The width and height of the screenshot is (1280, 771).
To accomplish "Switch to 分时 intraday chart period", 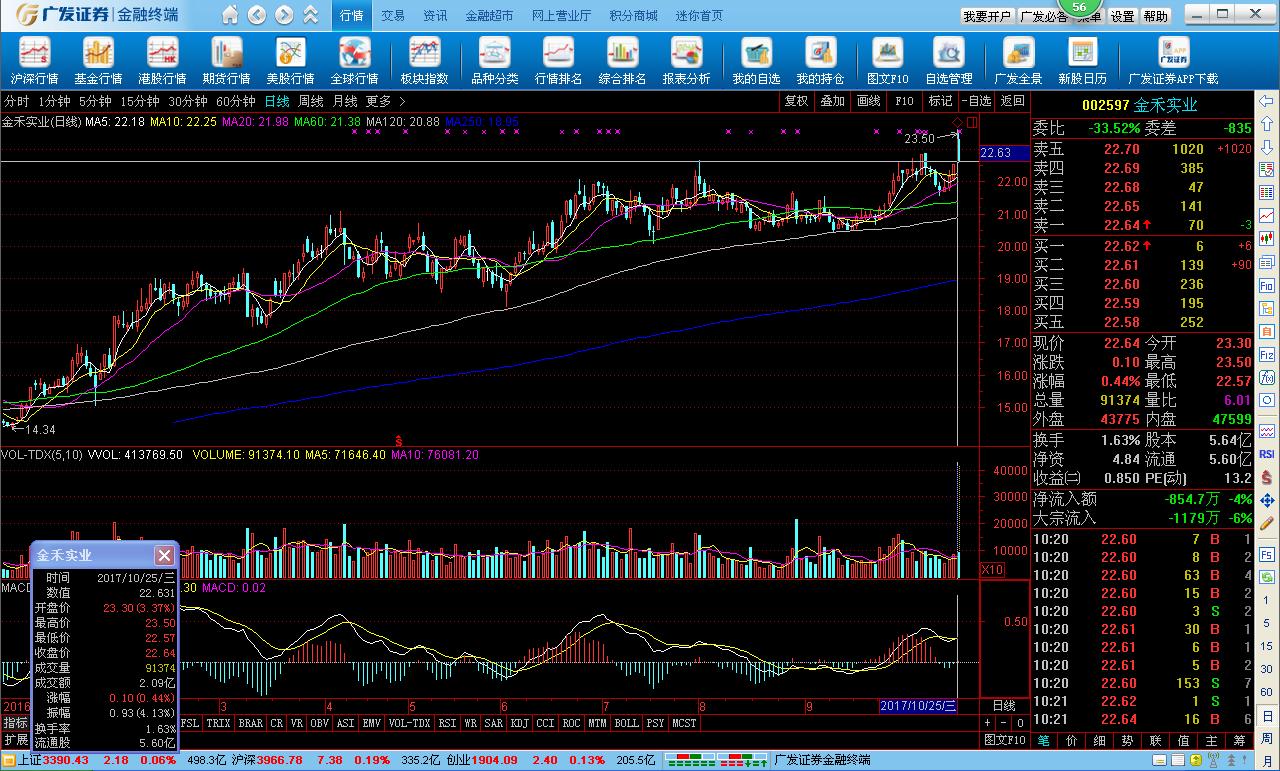I will tap(16, 101).
